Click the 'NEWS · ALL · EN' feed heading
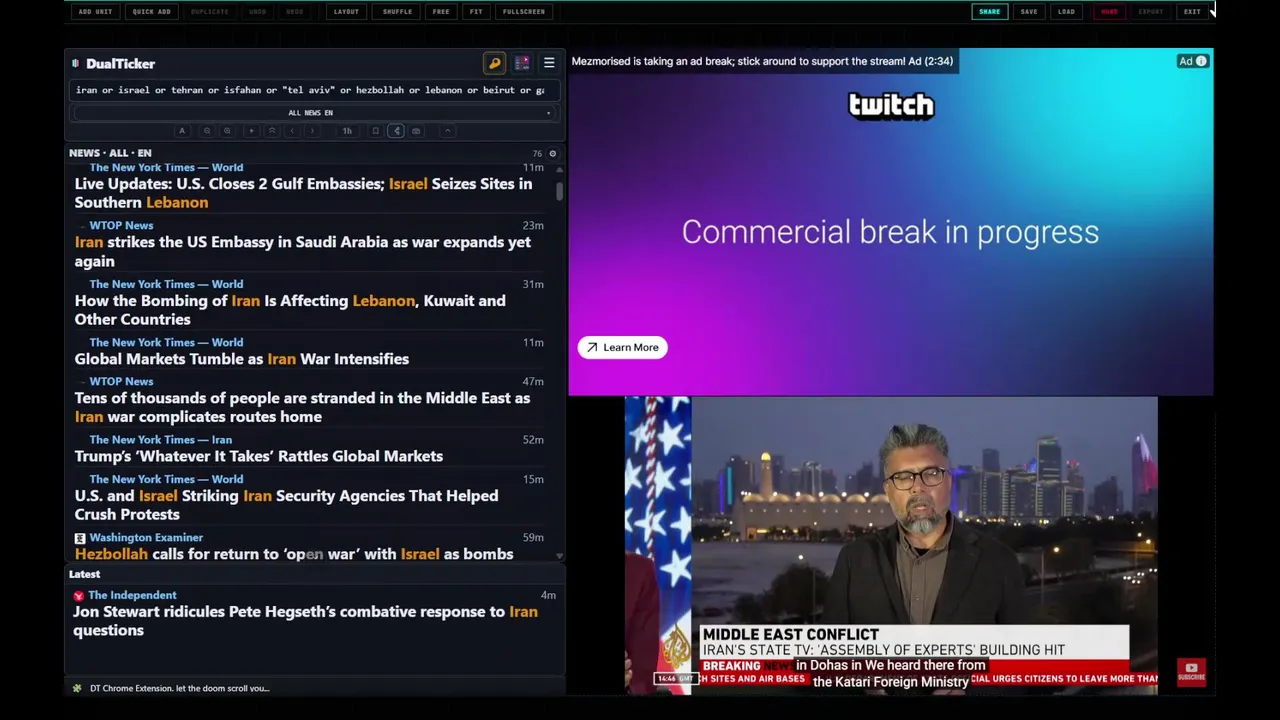This screenshot has width=1280, height=720. pos(110,153)
